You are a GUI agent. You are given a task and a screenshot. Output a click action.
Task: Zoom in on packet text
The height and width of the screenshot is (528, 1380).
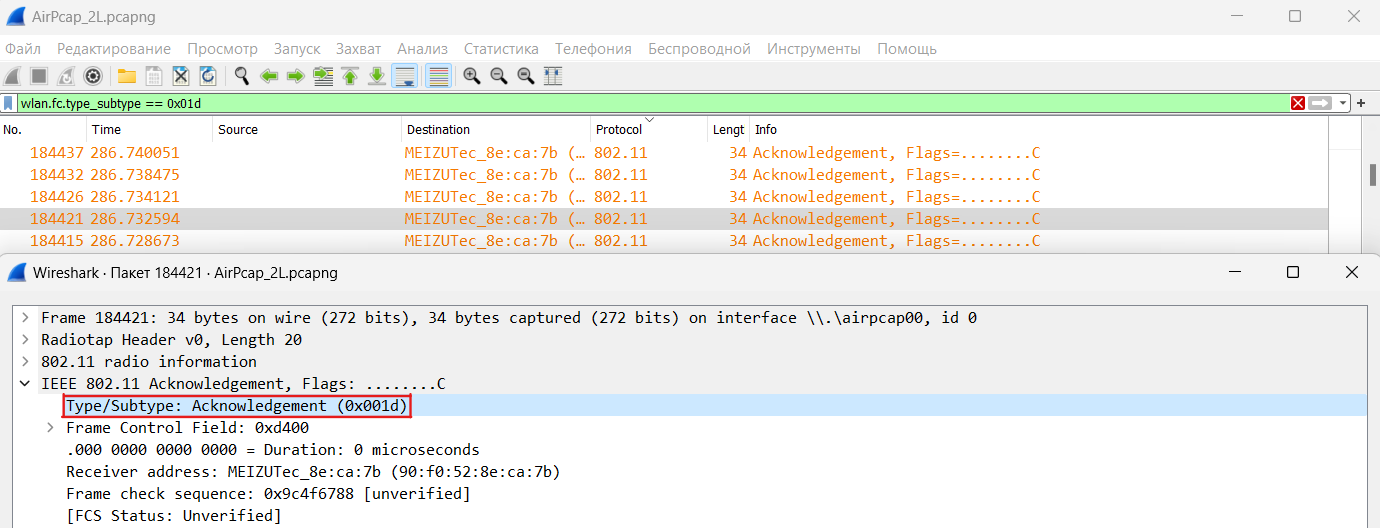tap(472, 76)
